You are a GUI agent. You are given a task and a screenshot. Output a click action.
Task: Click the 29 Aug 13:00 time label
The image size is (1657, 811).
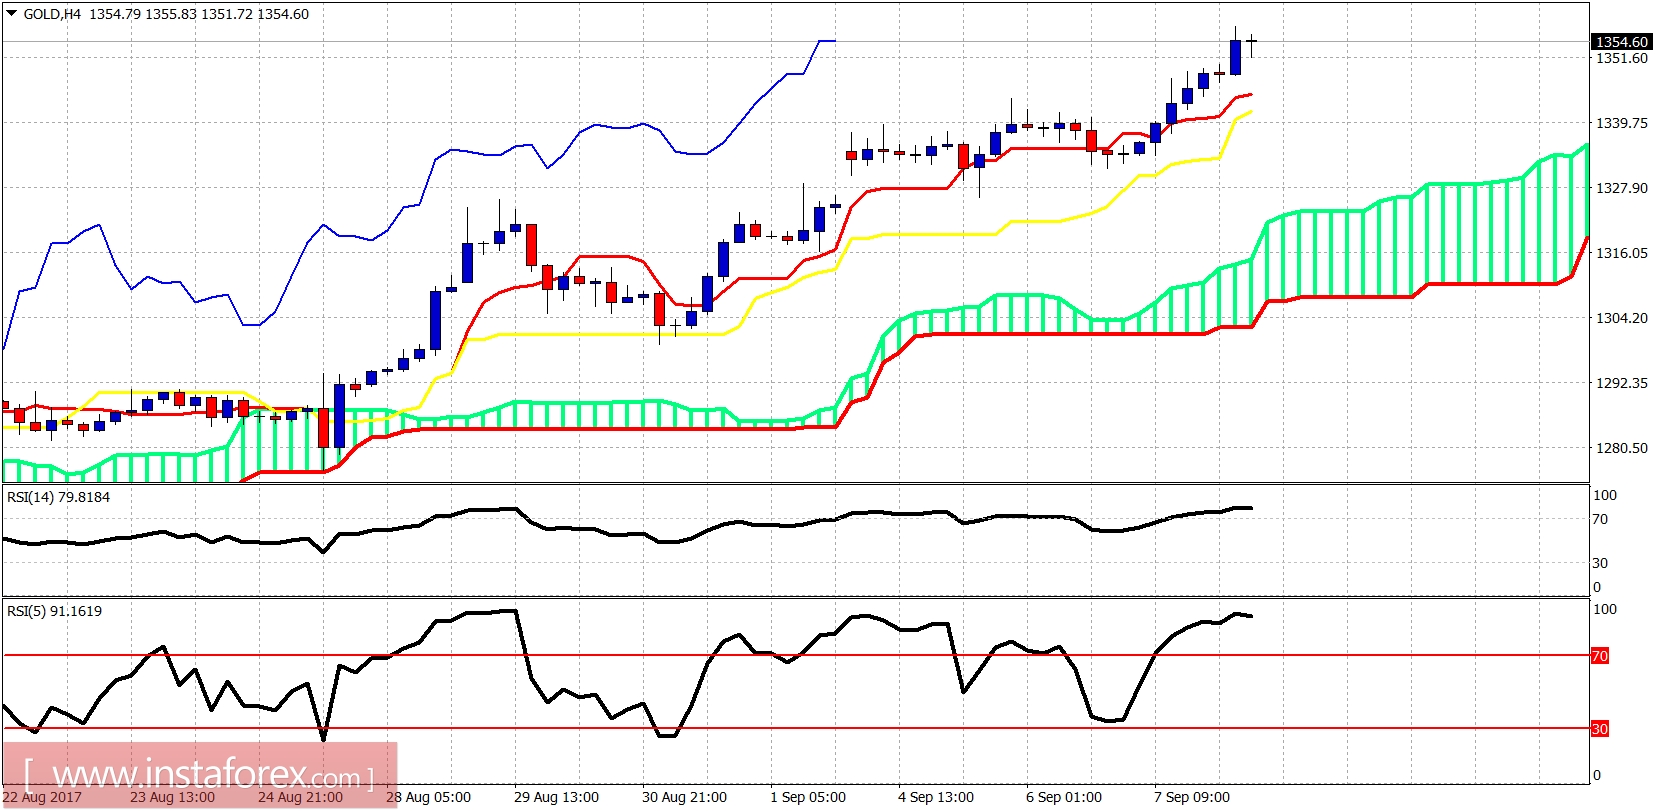556,797
